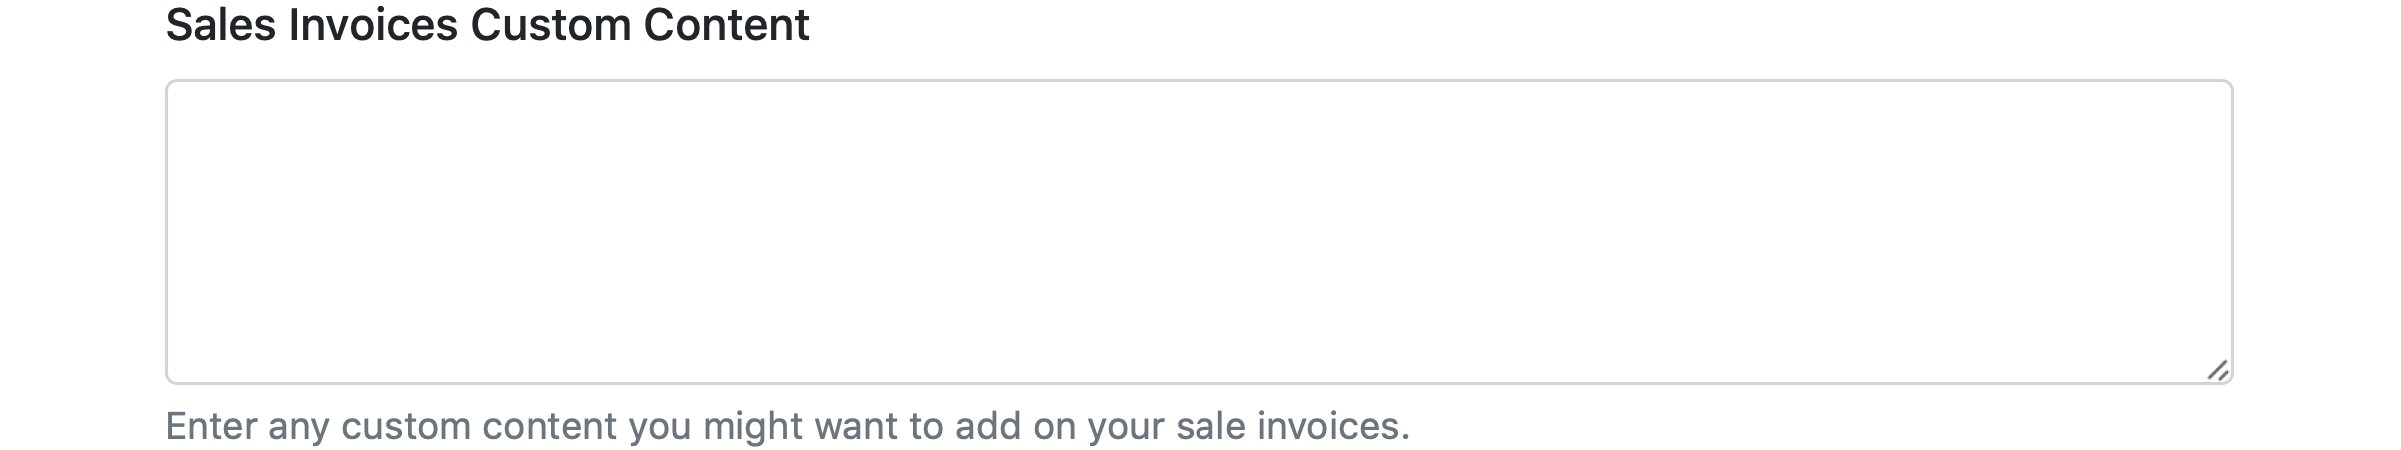Click the phrase "sale invoices" in the hint
2401x450 pixels.
1292,427
